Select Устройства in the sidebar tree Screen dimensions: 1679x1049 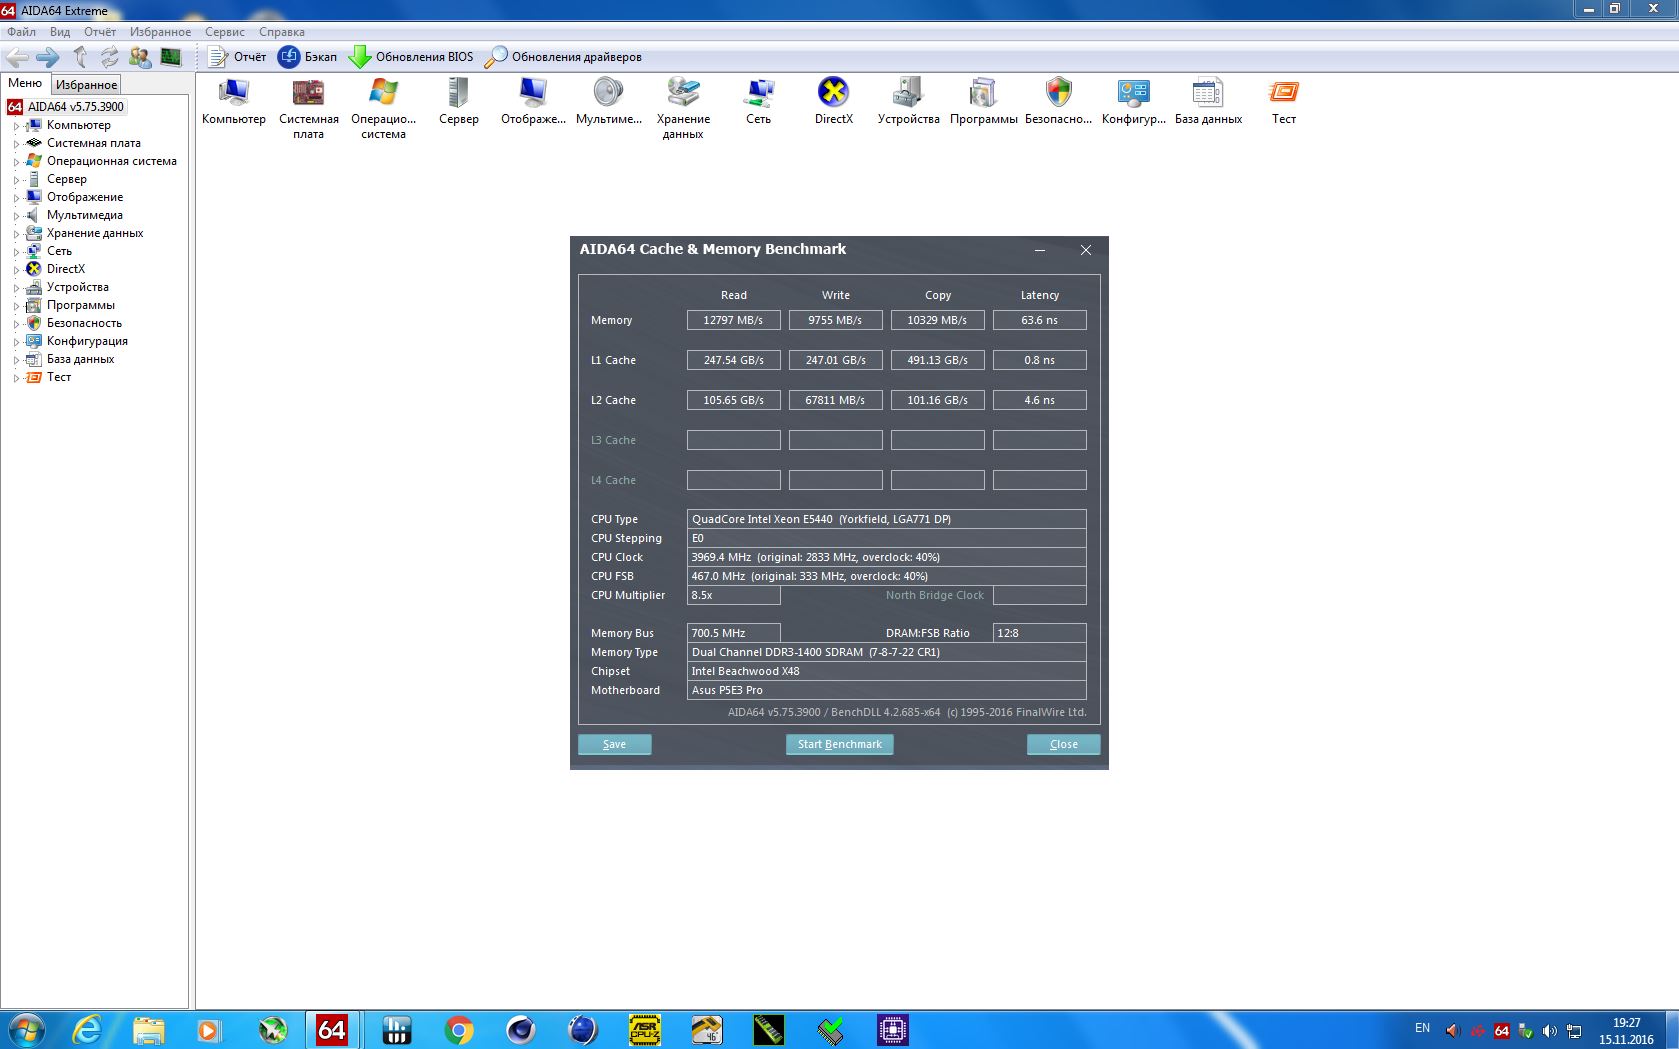click(78, 287)
